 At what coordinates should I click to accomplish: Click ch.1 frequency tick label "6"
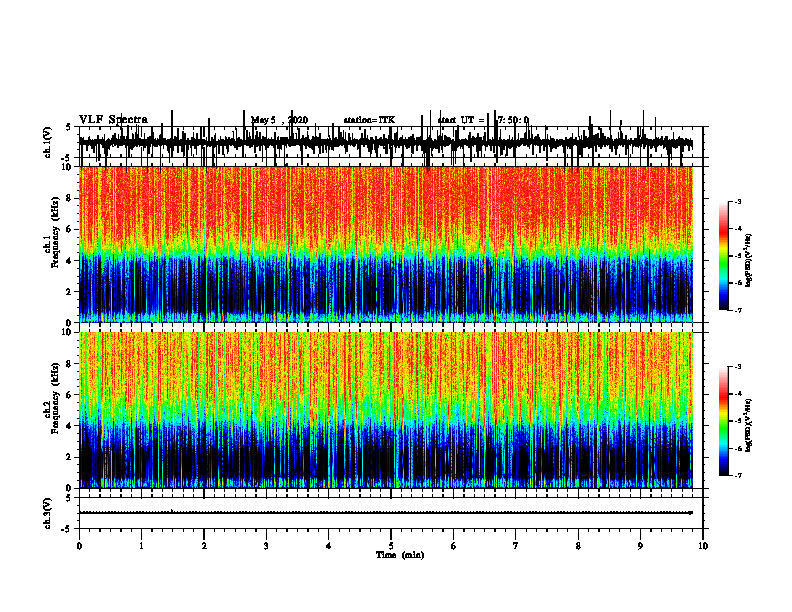(70, 229)
